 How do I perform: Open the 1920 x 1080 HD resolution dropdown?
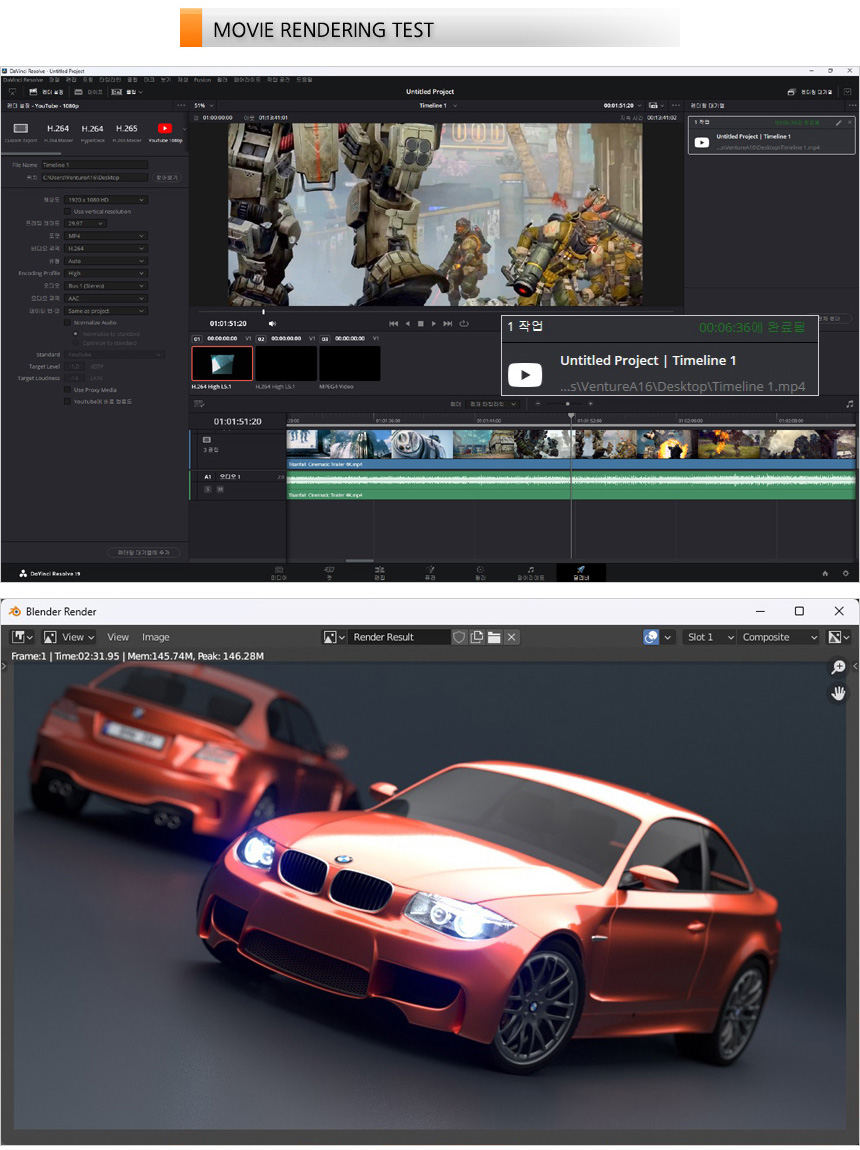click(x=105, y=200)
